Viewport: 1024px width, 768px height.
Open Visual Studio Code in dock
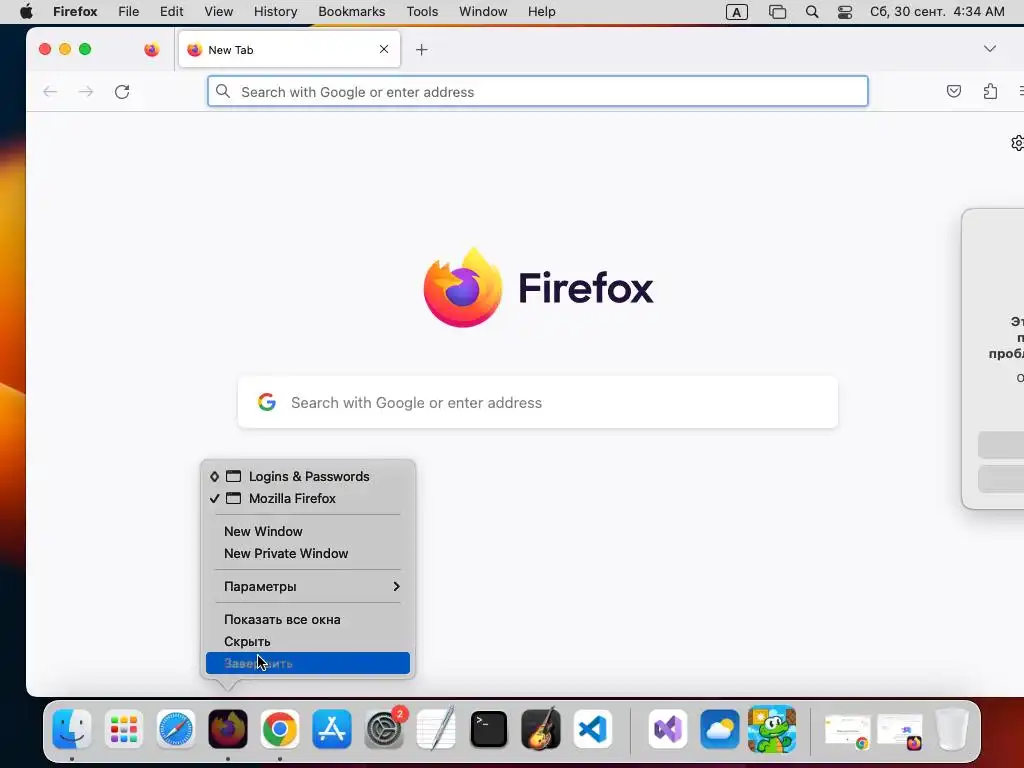coord(593,729)
